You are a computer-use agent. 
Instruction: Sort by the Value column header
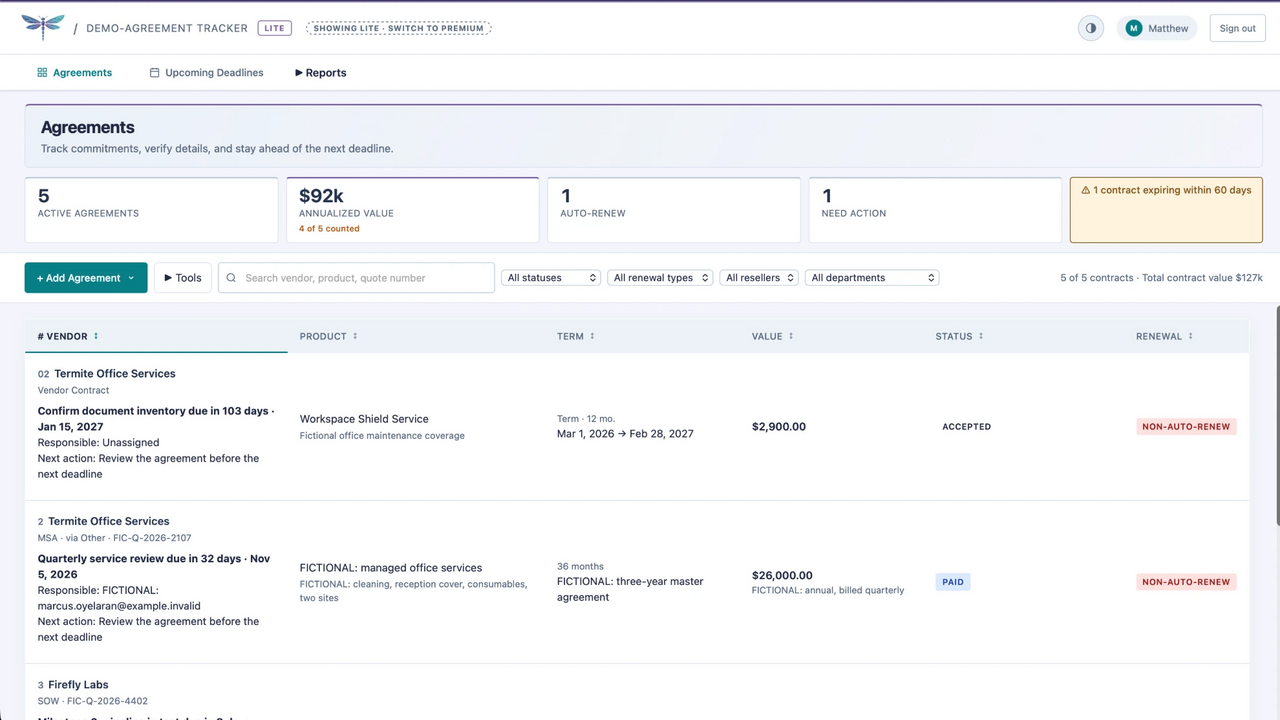pyautogui.click(x=773, y=336)
